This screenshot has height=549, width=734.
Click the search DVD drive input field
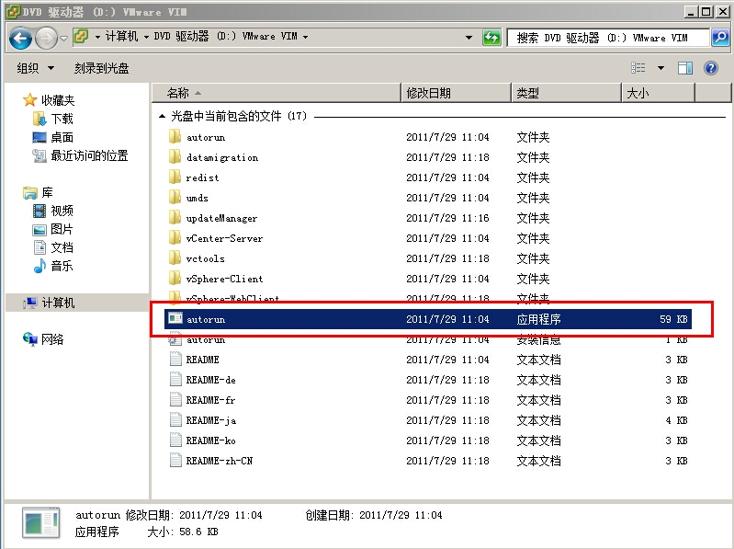click(609, 38)
